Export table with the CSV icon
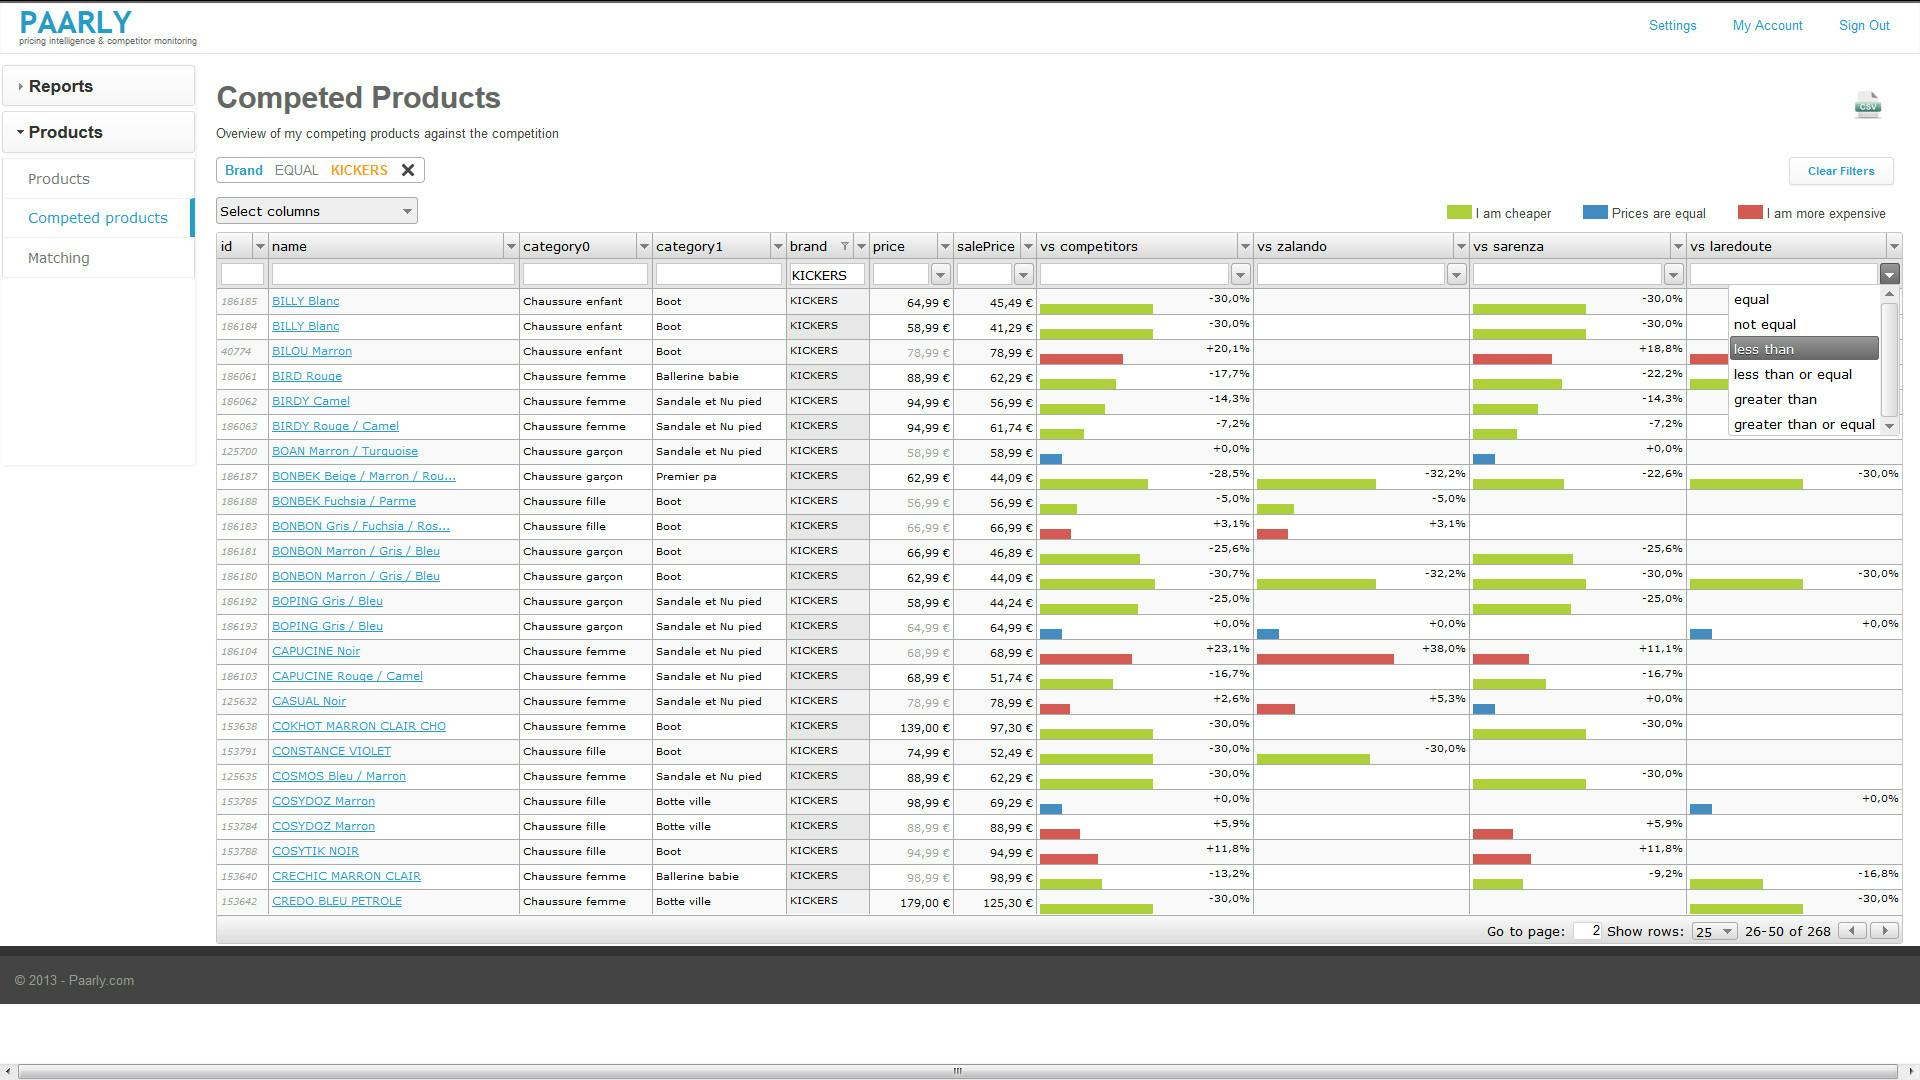Image resolution: width=1920 pixels, height=1080 pixels. click(1867, 104)
